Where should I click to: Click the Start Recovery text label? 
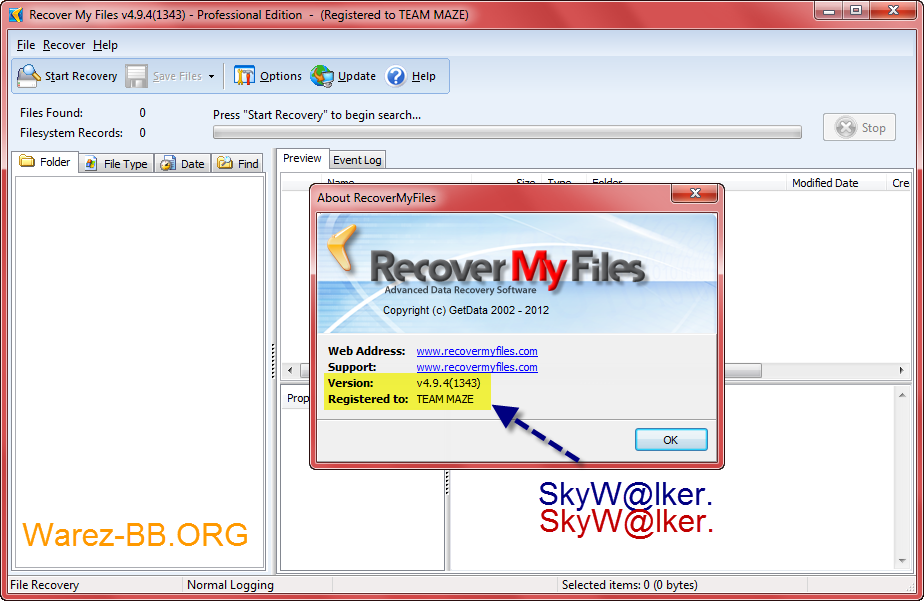81,76
